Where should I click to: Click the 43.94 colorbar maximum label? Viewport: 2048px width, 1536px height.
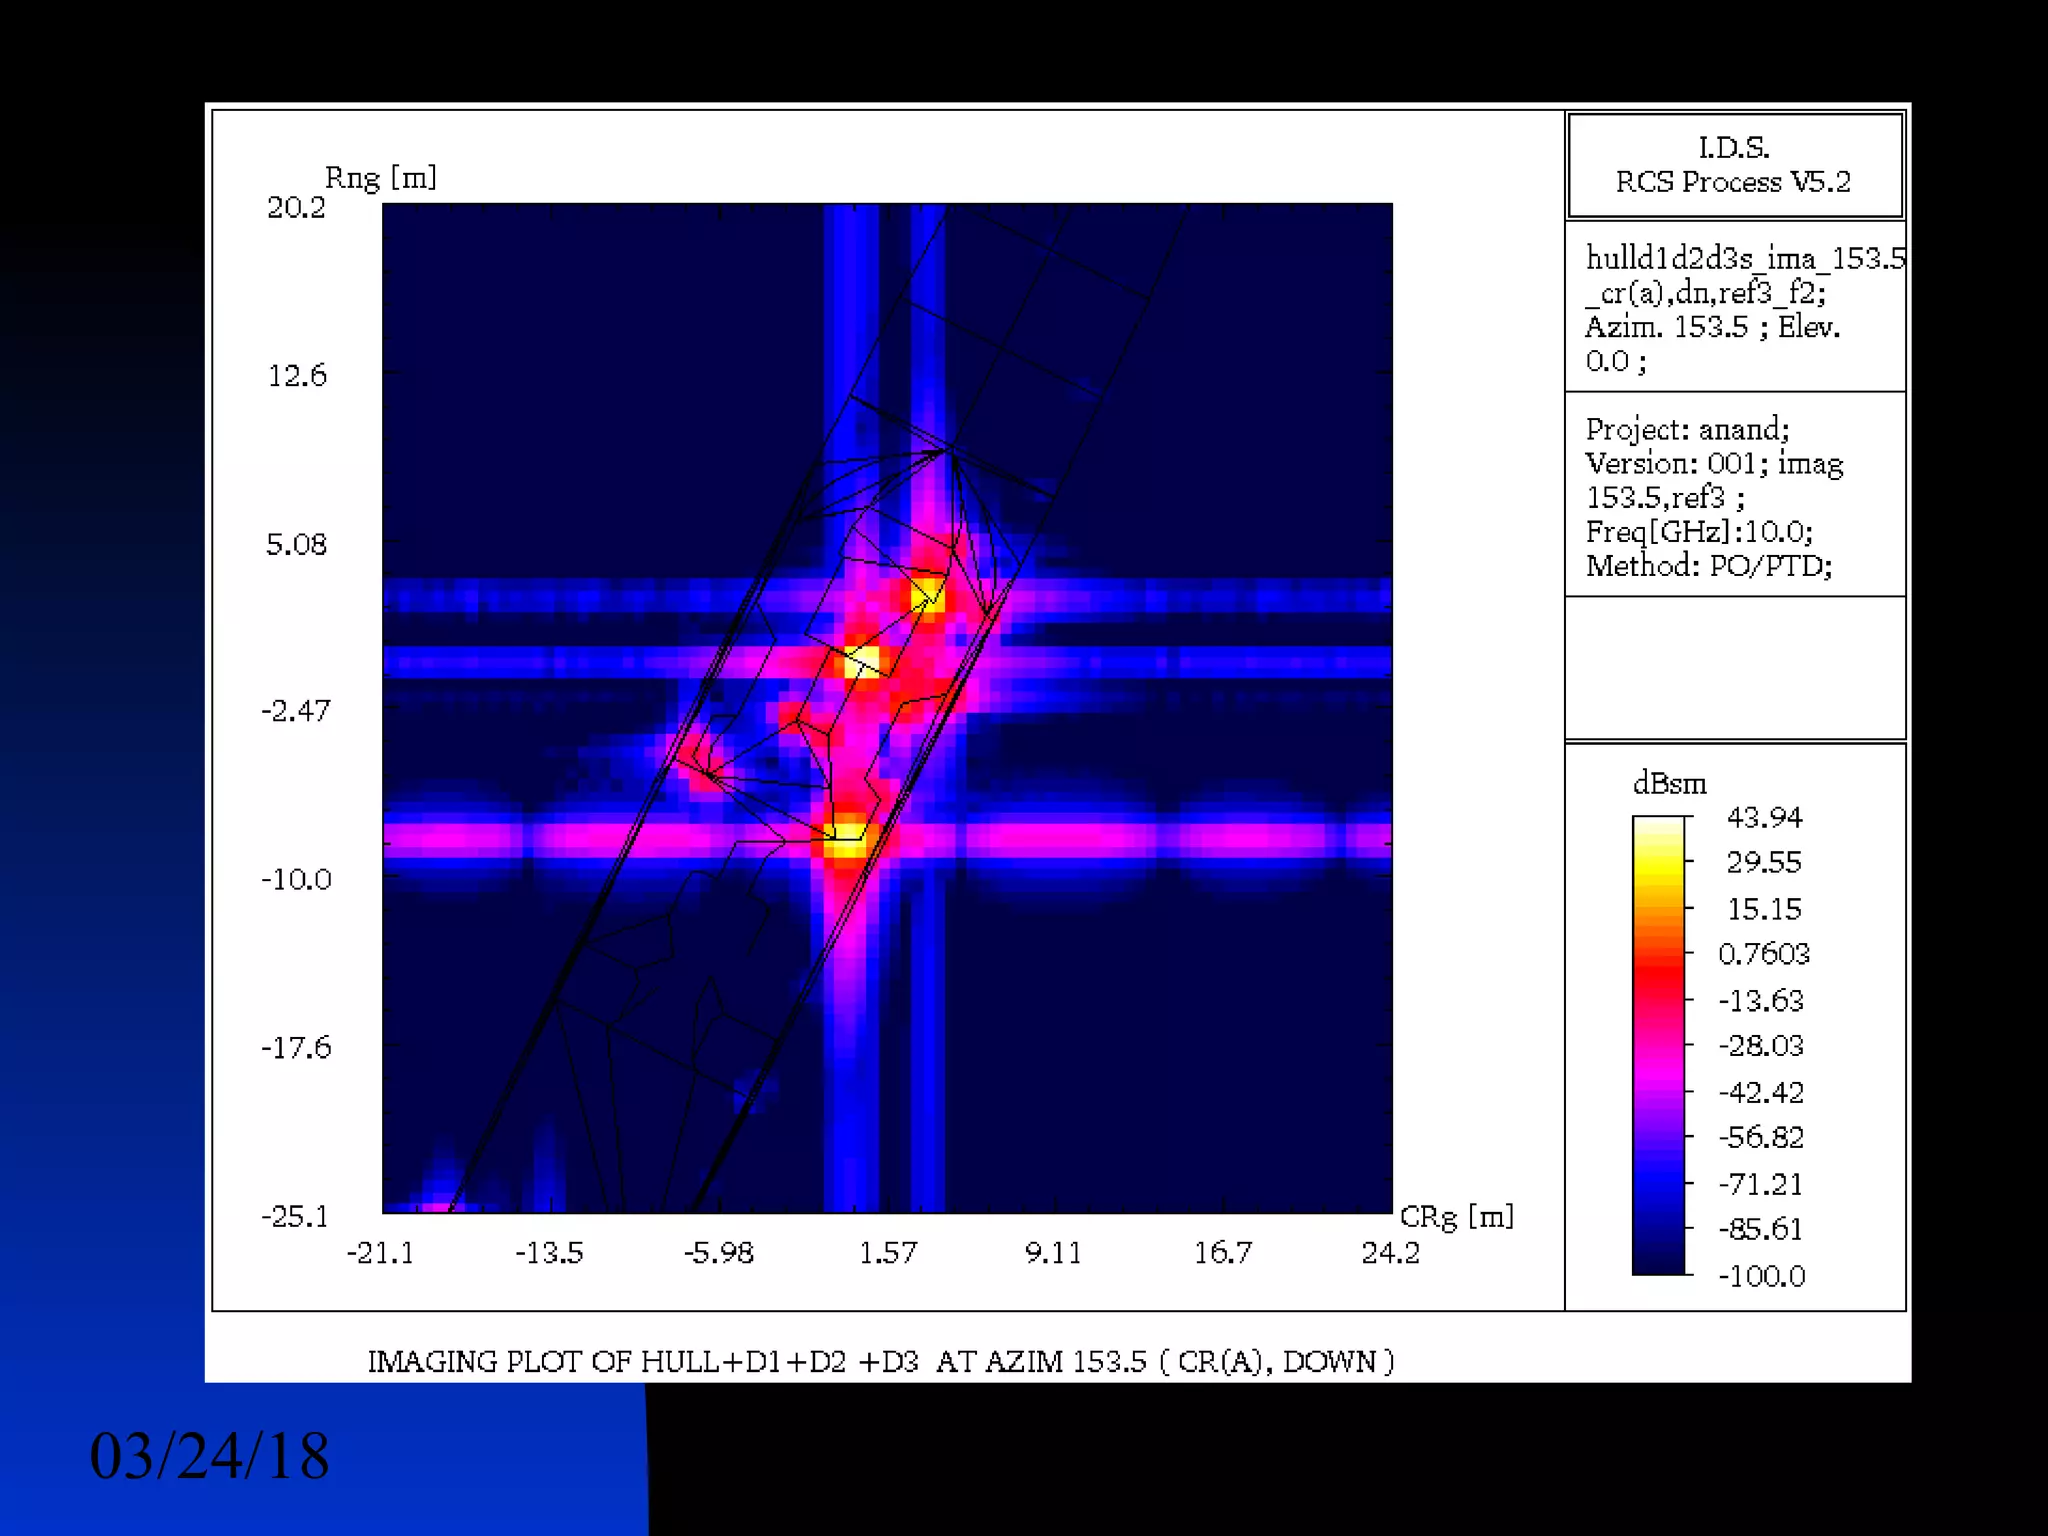pyautogui.click(x=1764, y=817)
